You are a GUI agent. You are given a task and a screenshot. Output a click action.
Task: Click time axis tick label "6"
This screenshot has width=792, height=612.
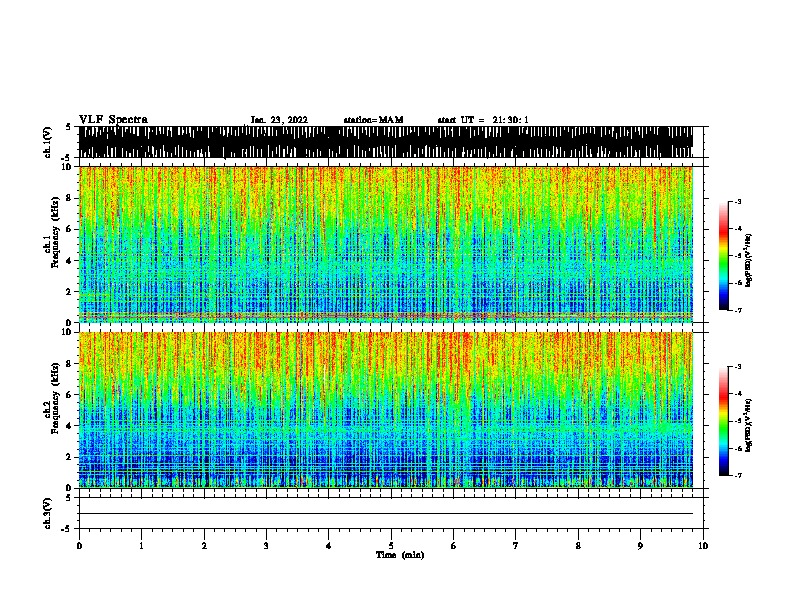coord(453,546)
